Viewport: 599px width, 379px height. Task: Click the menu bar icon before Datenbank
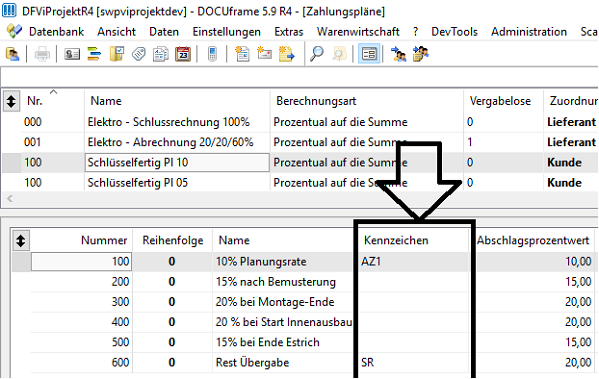tap(15, 31)
